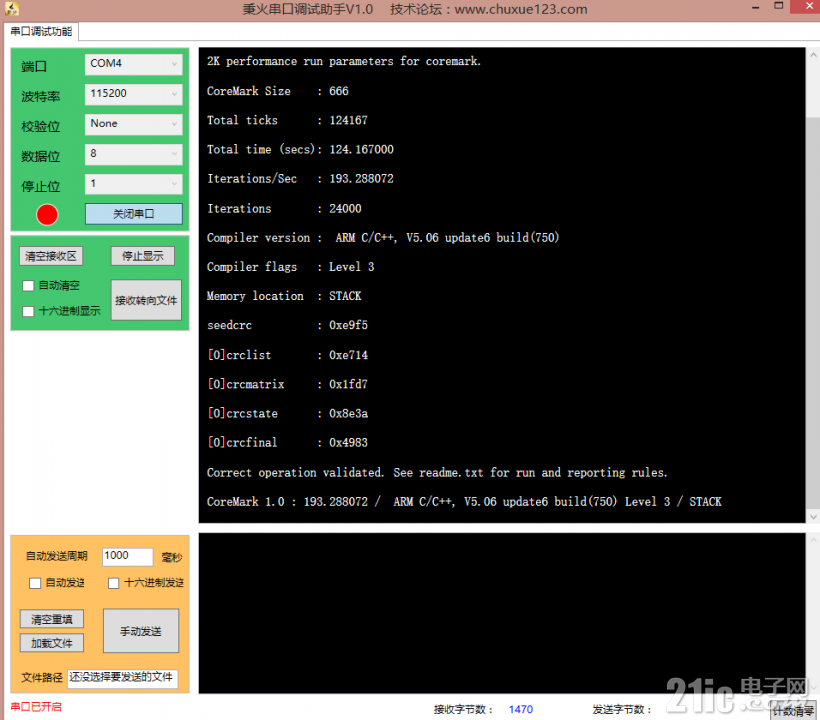820x720 pixels.
Task: Click inside the black send text area
Action: pyautogui.click(x=502, y=613)
